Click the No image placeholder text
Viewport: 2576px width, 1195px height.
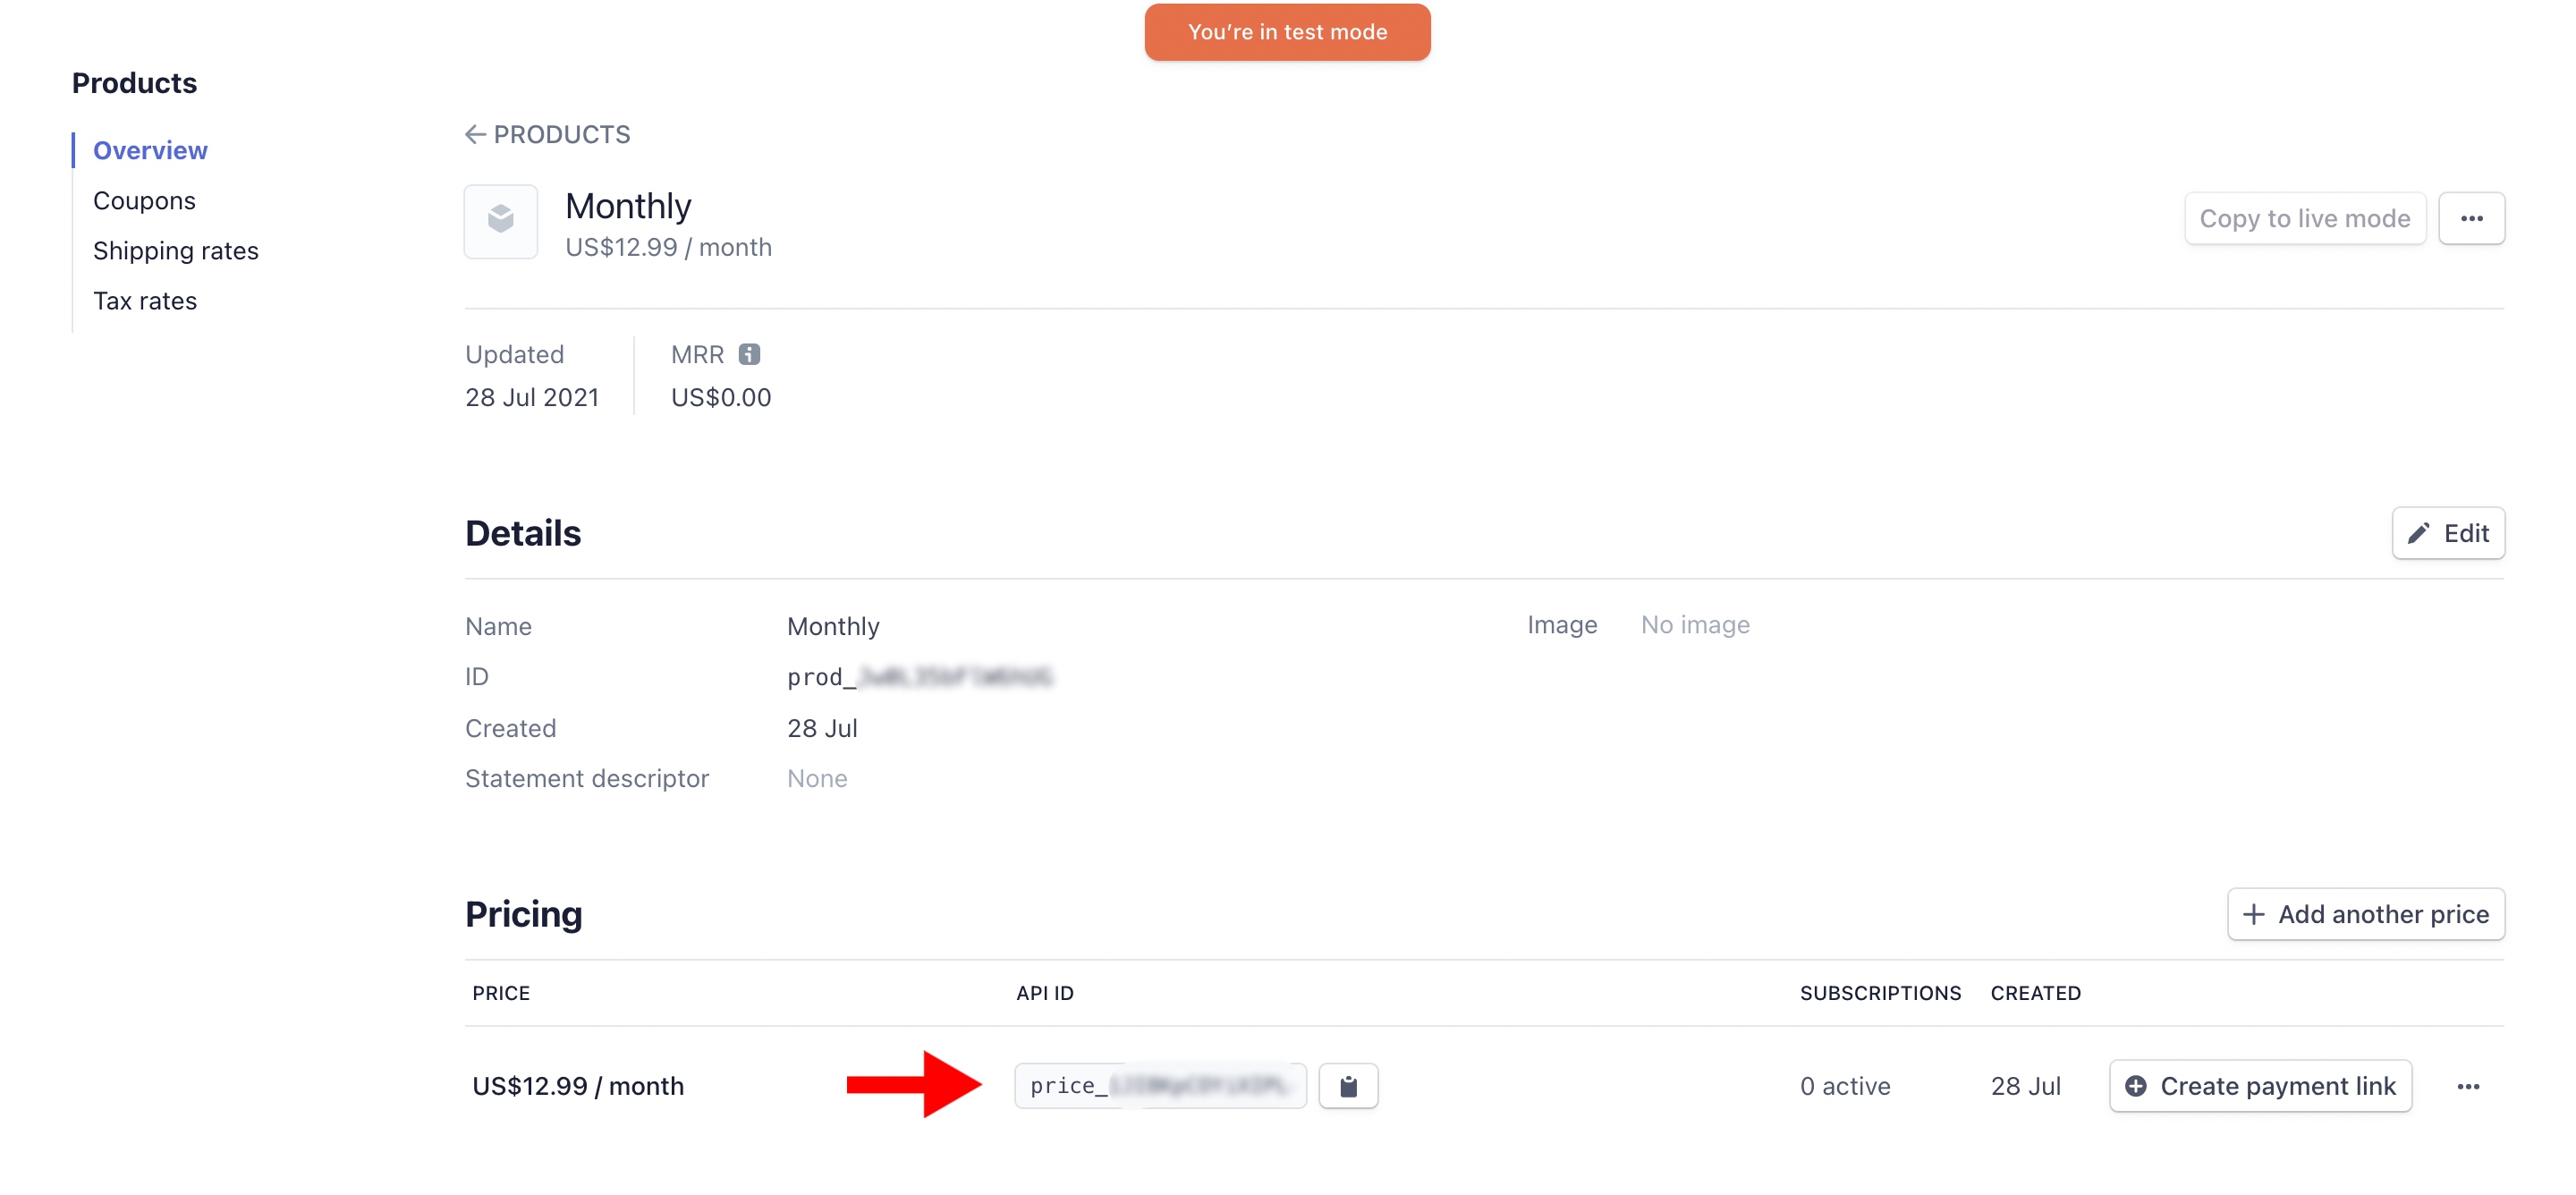1694,625
